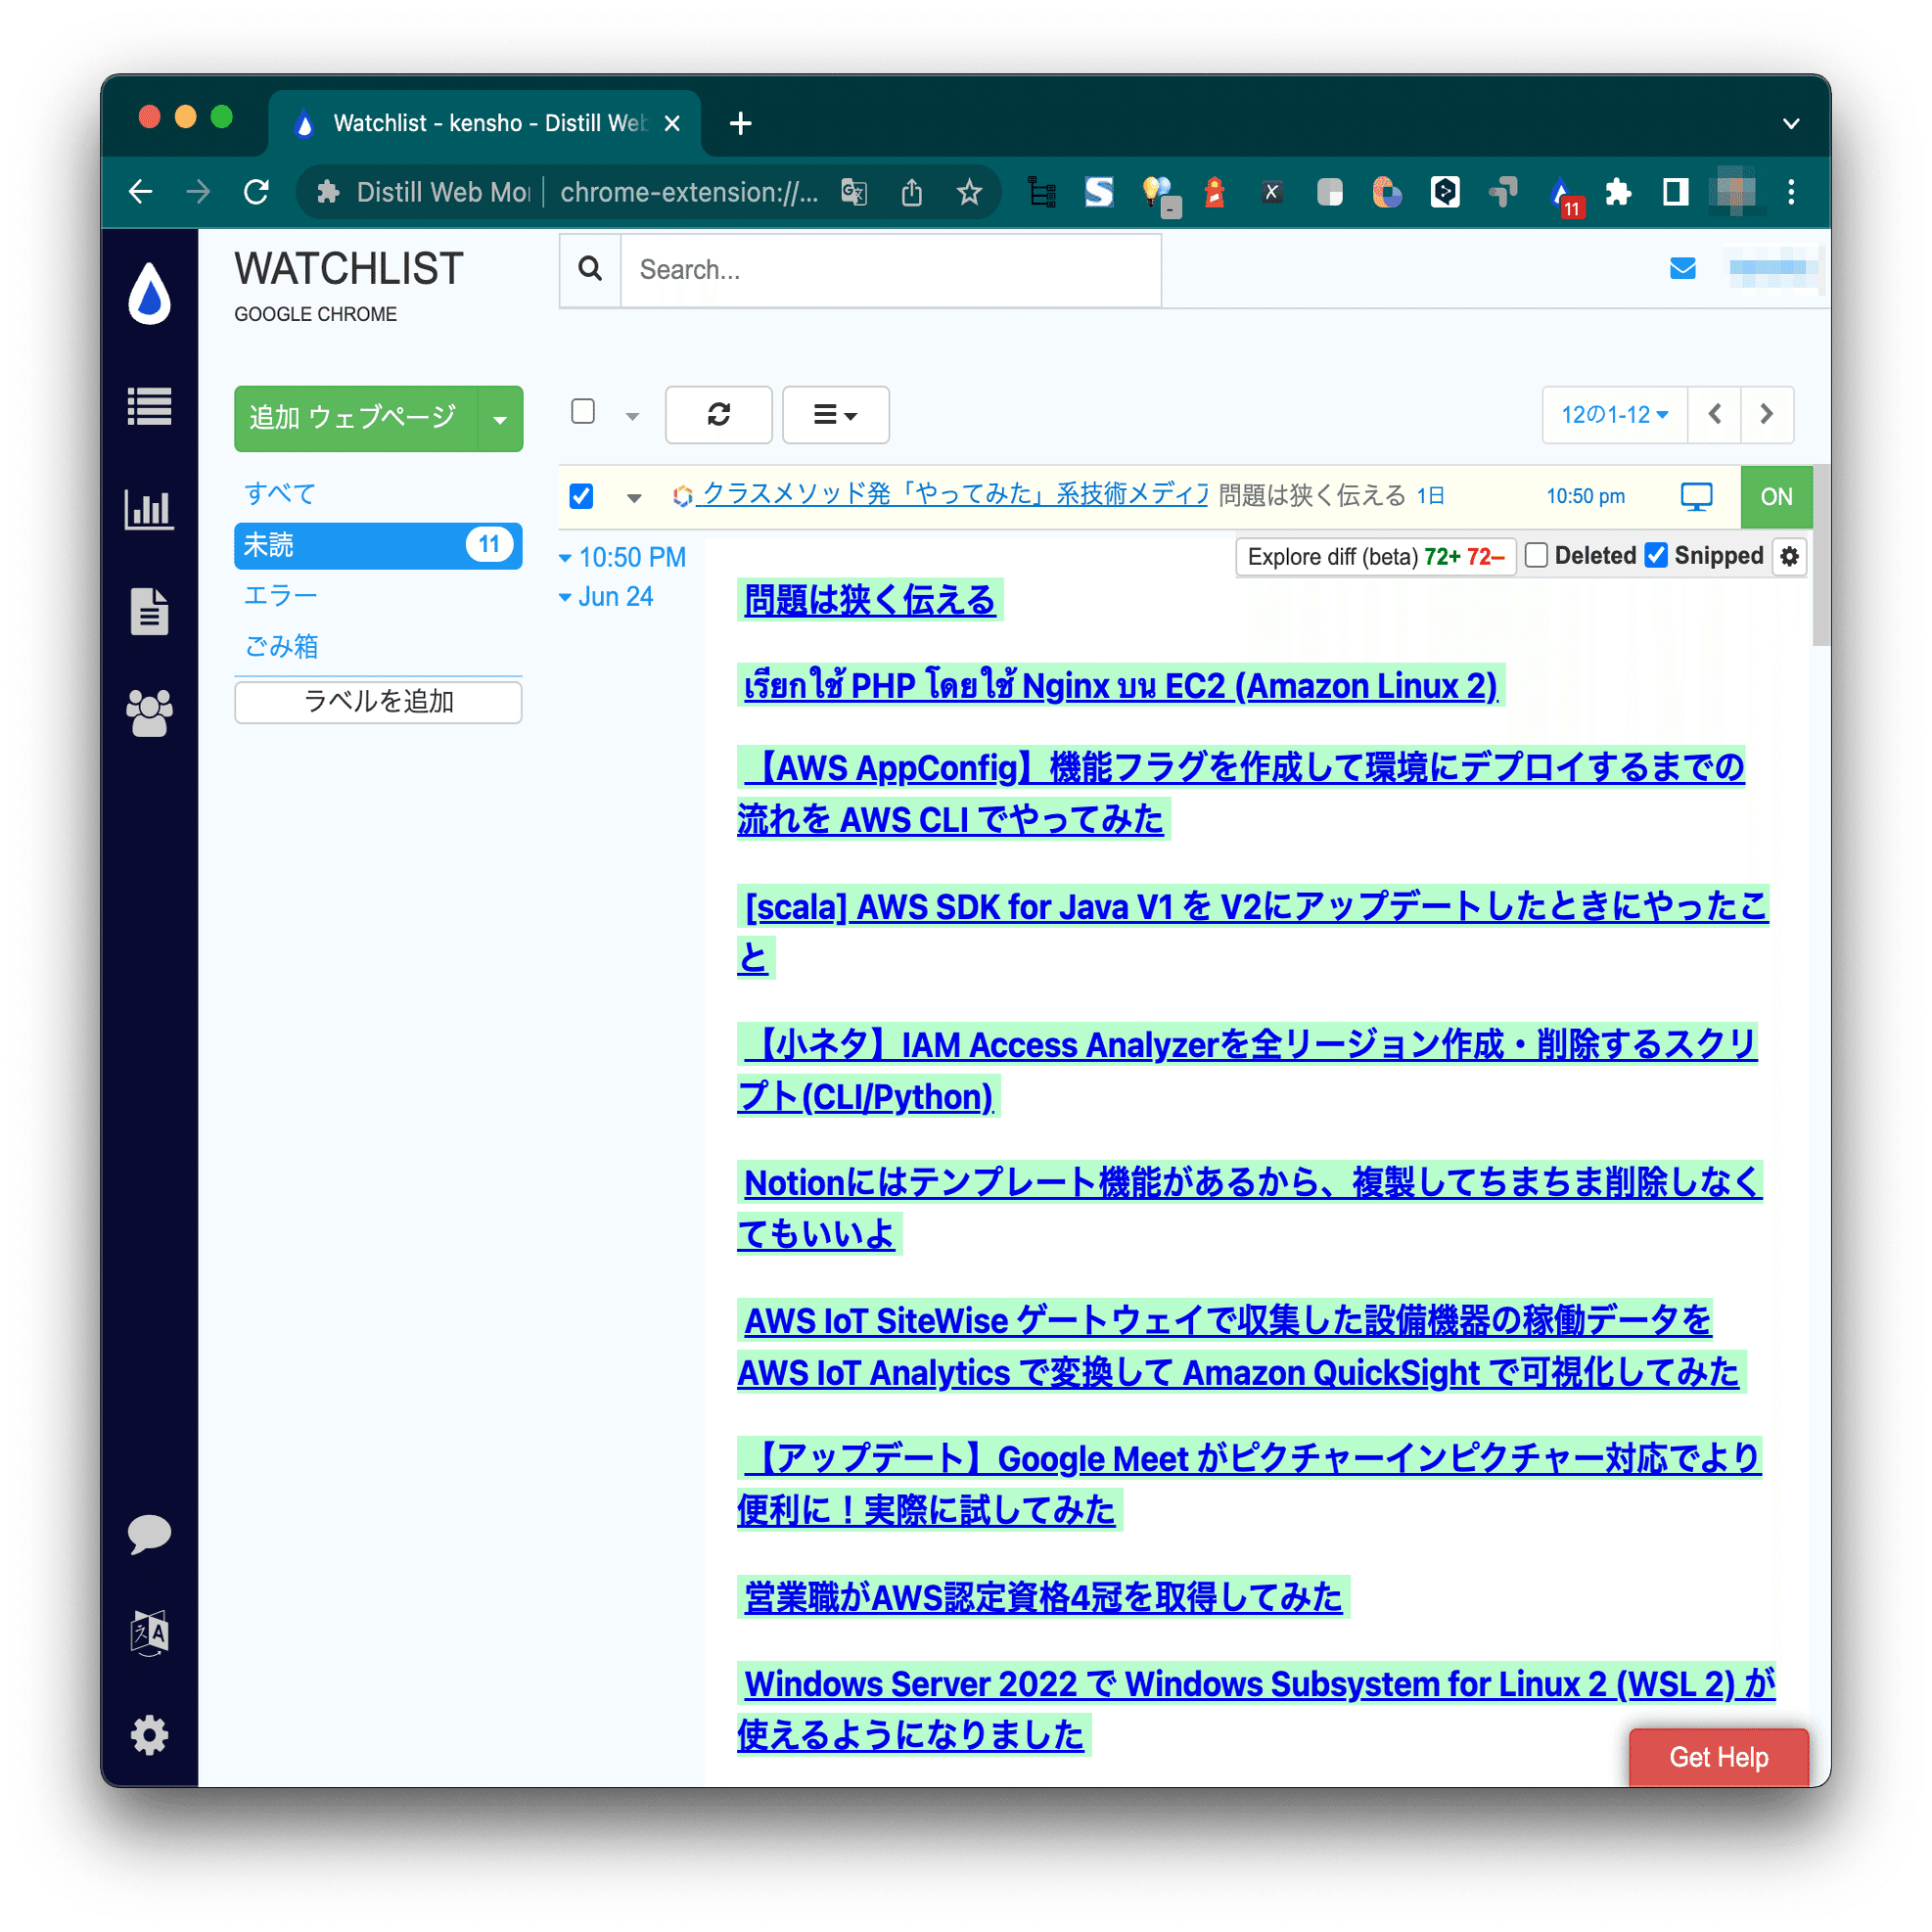
Task: Uncheck the クラスメソッド row checkbox
Action: [x=581, y=496]
